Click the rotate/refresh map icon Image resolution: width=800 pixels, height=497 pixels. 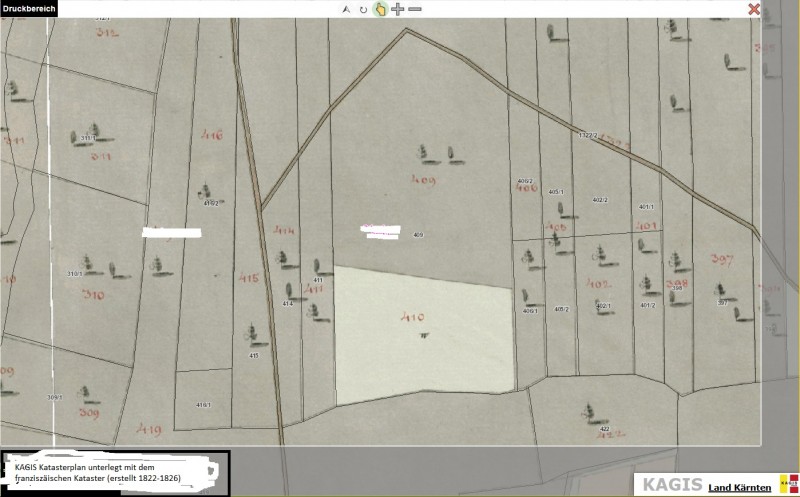tap(363, 9)
